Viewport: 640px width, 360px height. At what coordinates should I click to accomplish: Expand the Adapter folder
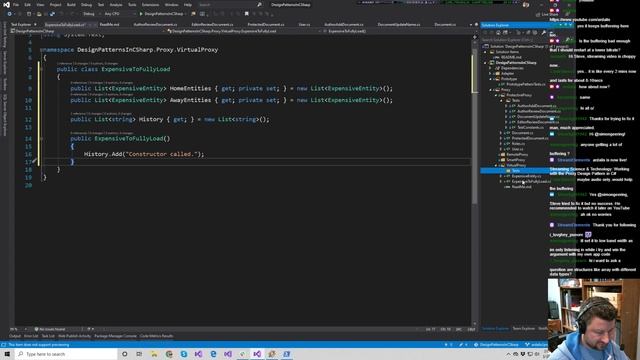(491, 73)
